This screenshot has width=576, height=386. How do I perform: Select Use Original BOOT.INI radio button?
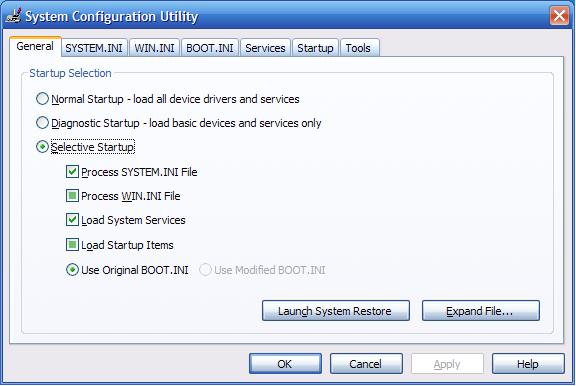(x=72, y=270)
